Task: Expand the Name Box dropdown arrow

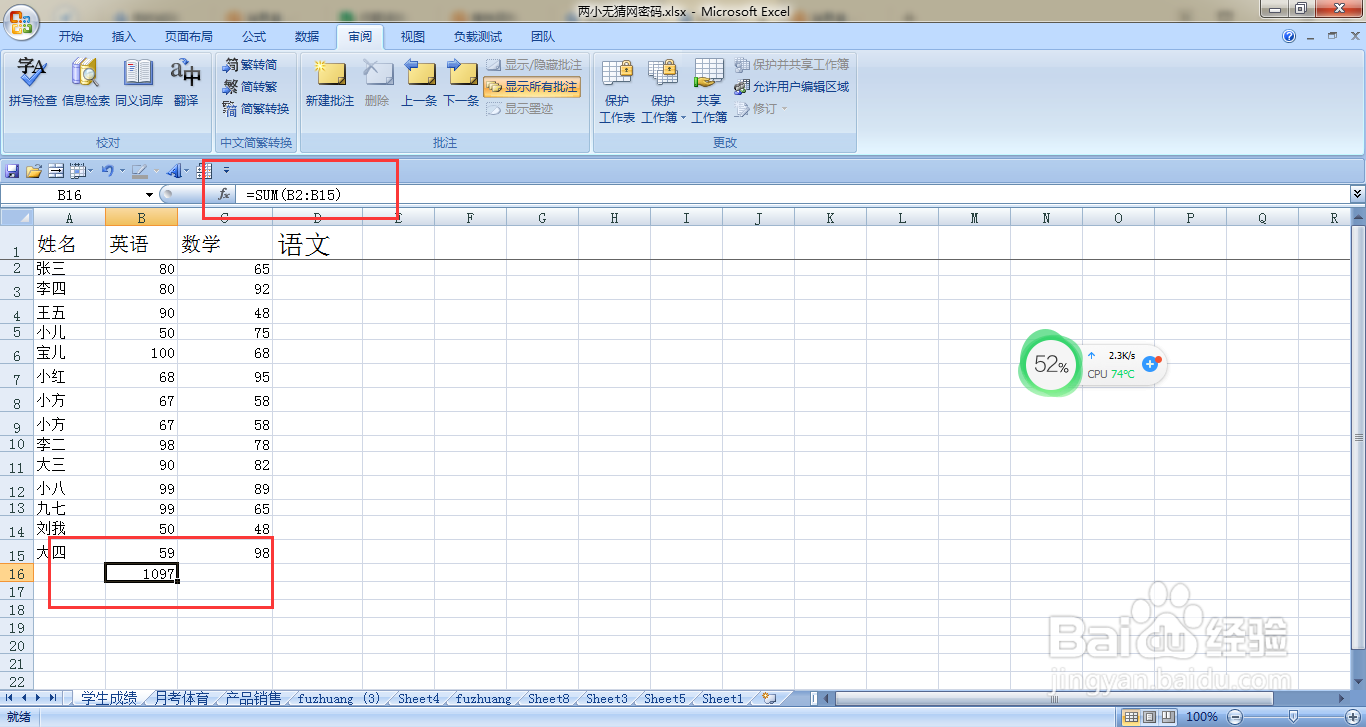Action: point(150,195)
